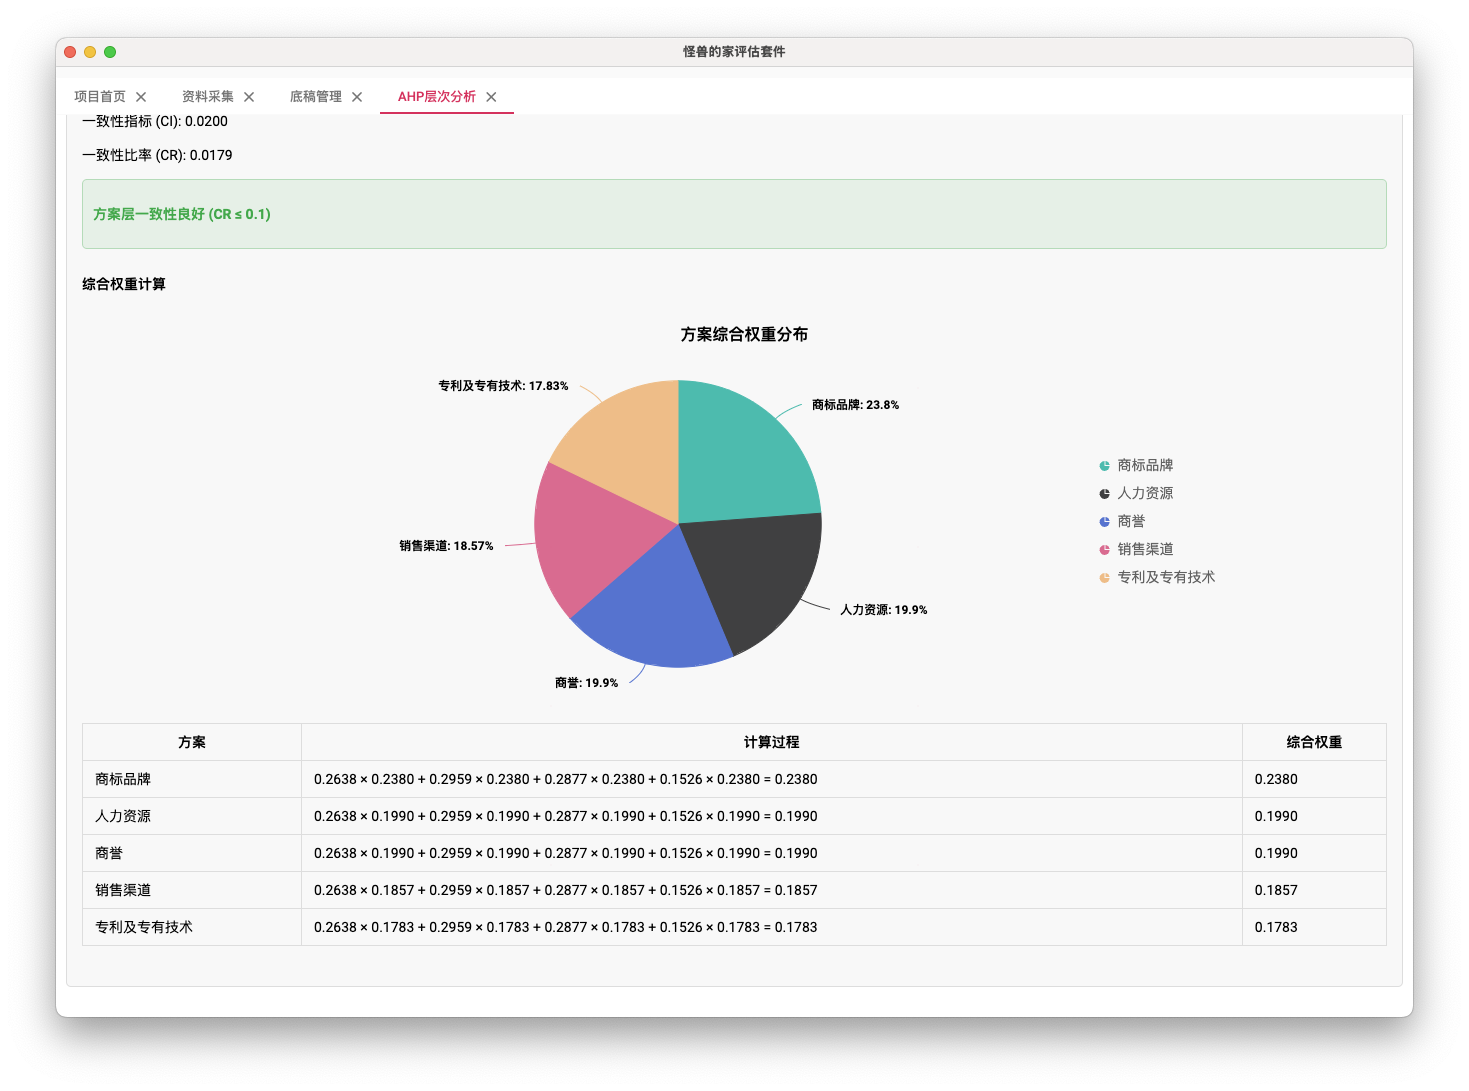This screenshot has width=1469, height=1091.
Task: Click the 方案 column header
Action: point(192,742)
